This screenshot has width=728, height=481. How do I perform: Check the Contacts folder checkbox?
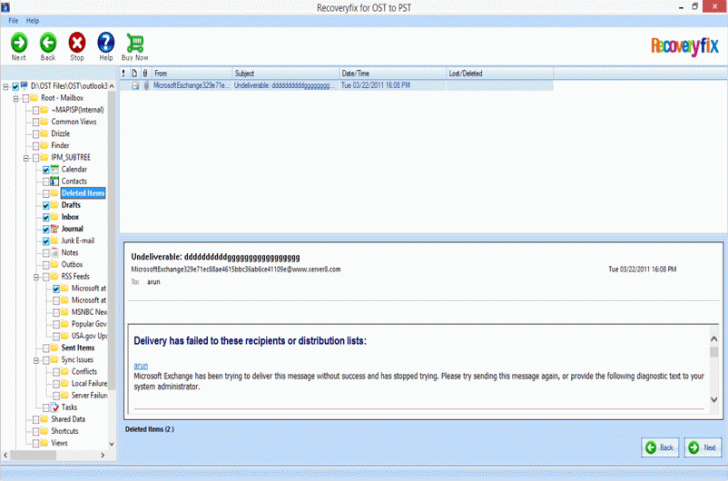(x=46, y=182)
